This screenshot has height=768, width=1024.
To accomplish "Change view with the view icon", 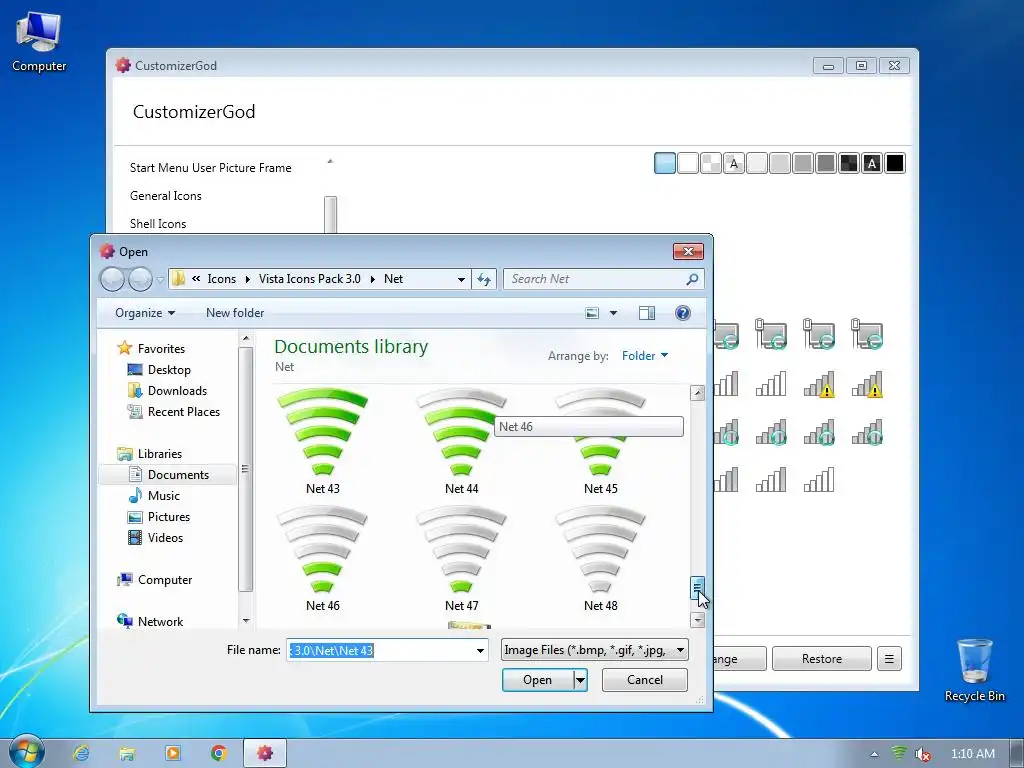I will click(592, 313).
